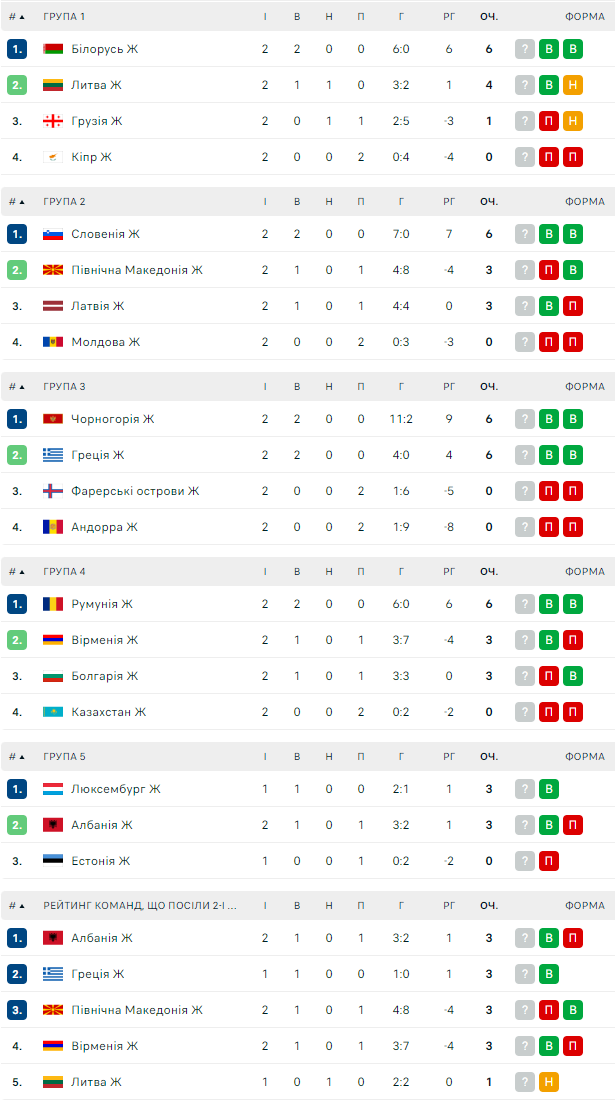Click the rank 2 badge next to Греція Ж in Група 3
Viewport: 615px width, 1100px height.
(17, 455)
